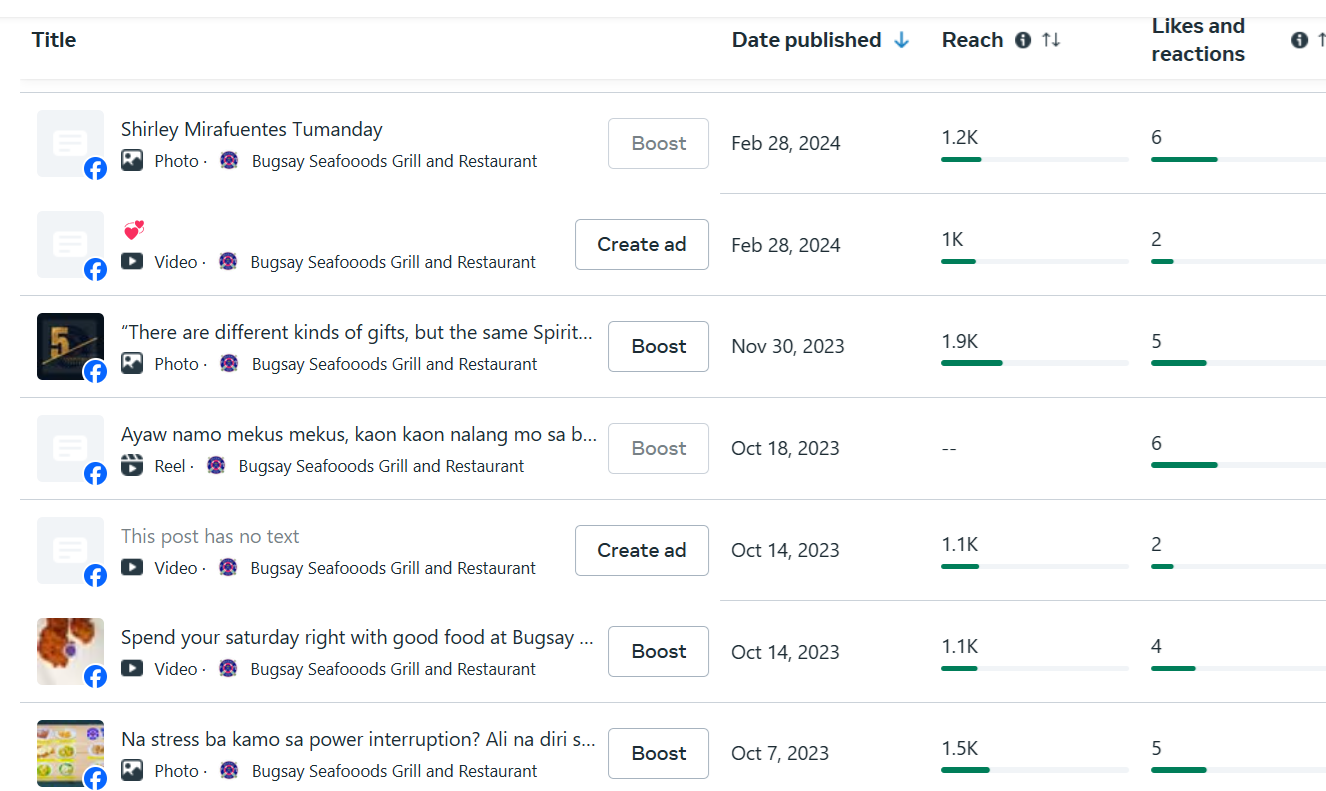Open thumbnail of Spirit gifts post
This screenshot has height=791, width=1326.
(x=70, y=346)
